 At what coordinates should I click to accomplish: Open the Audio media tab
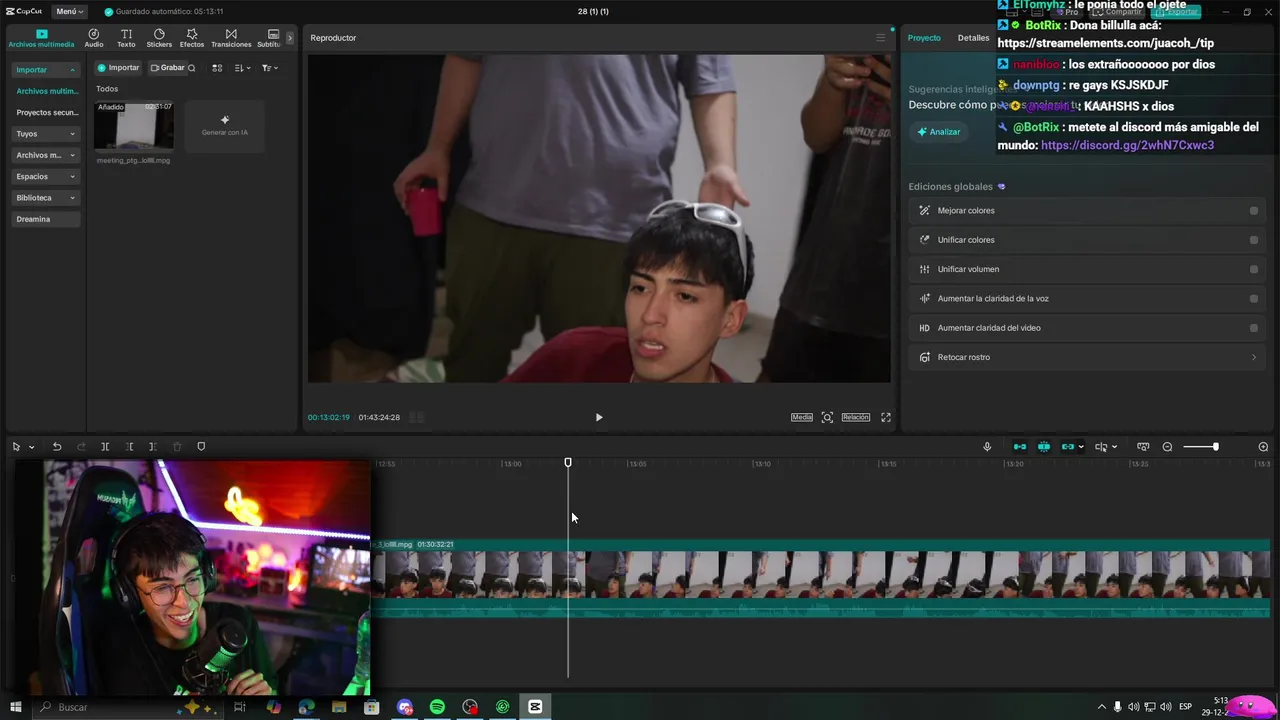coord(94,38)
